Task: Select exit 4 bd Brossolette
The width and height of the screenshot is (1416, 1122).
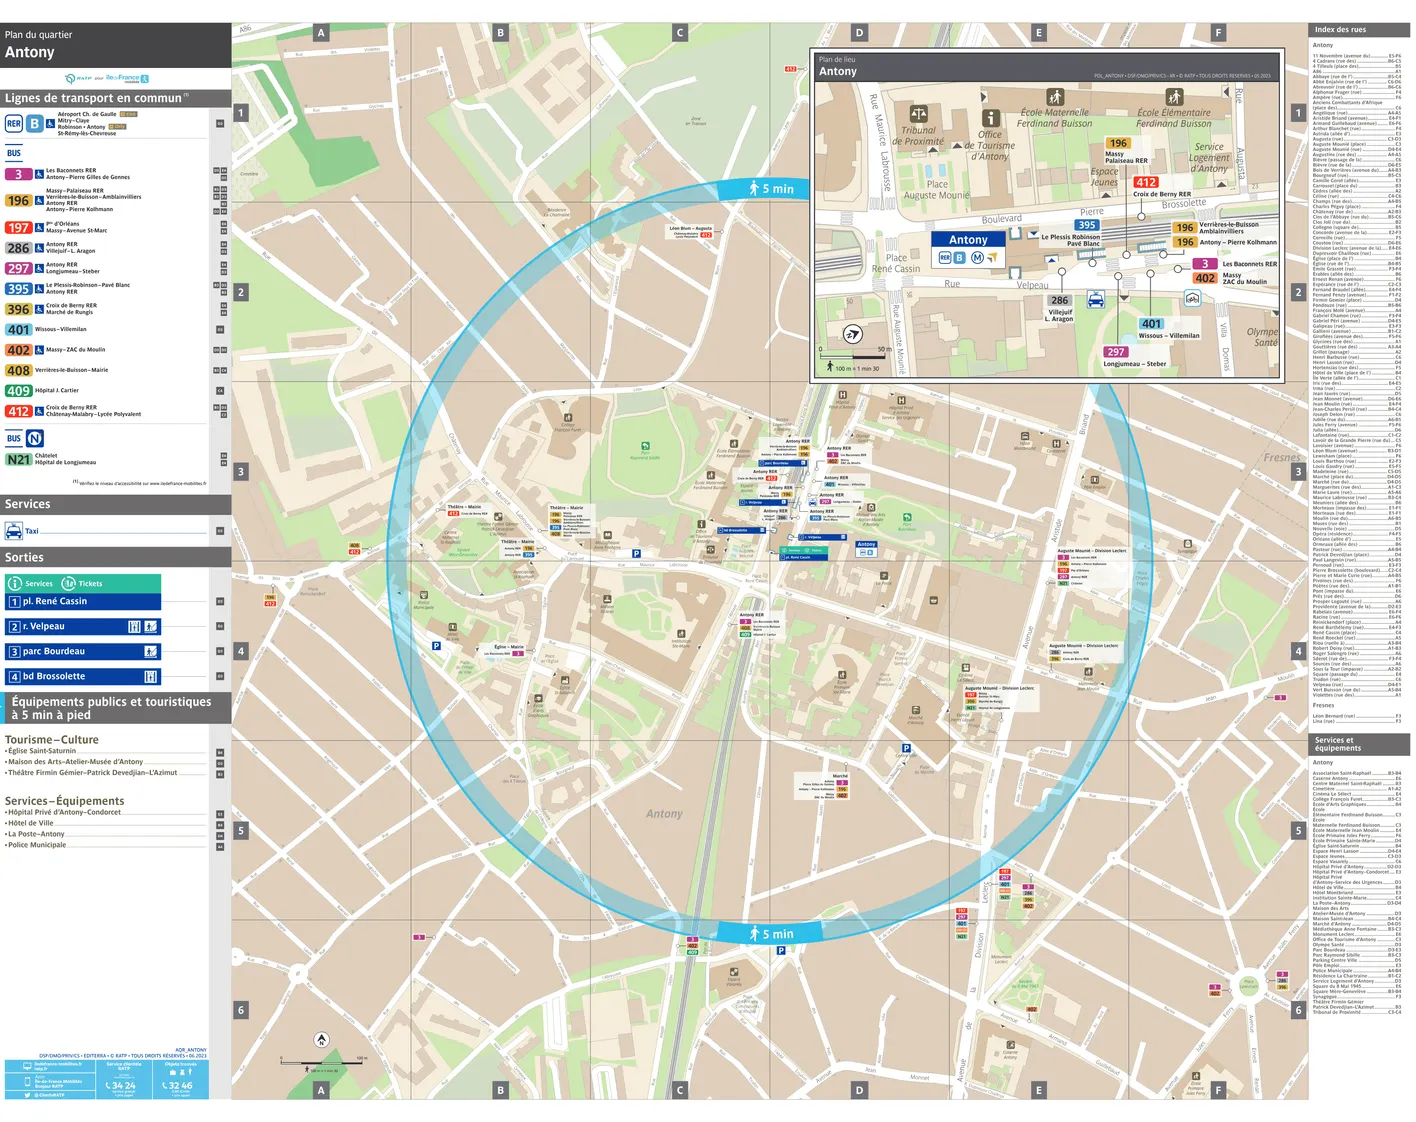Action: pyautogui.click(x=83, y=677)
